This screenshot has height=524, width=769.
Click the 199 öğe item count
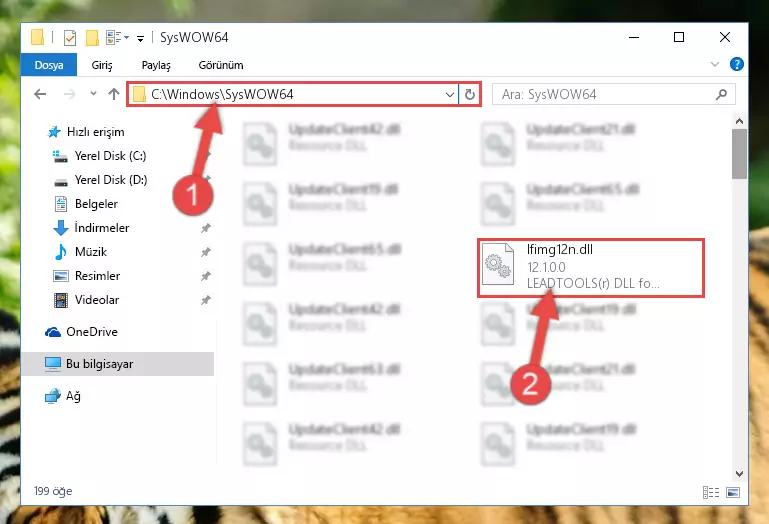53,491
